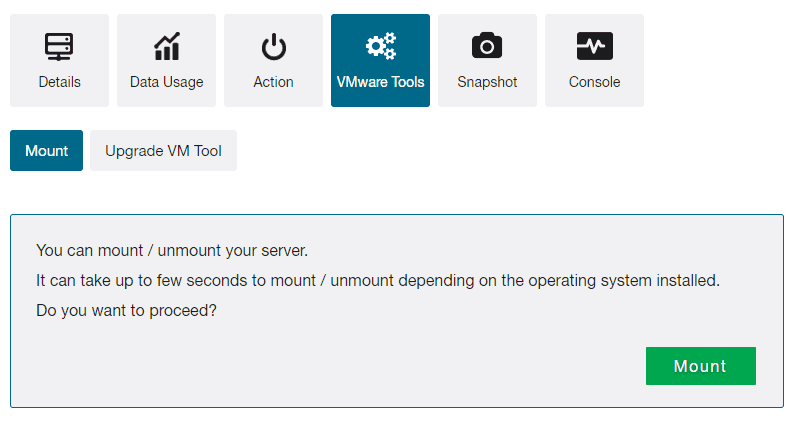Open the Details server tab
Screen dimensions: 797x421
59,61
